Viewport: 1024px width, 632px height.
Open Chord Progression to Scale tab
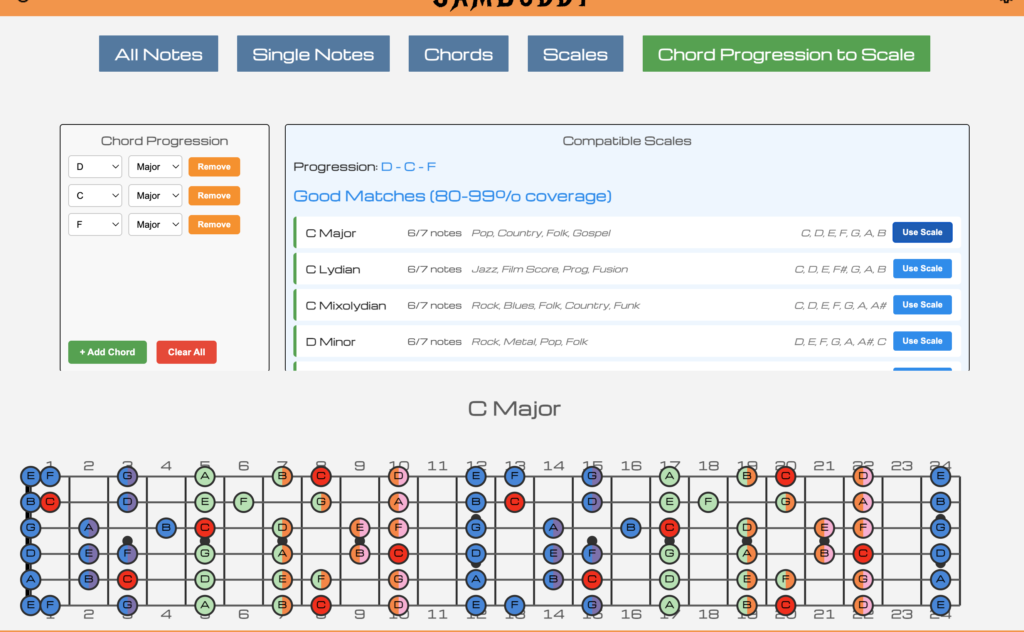(786, 54)
